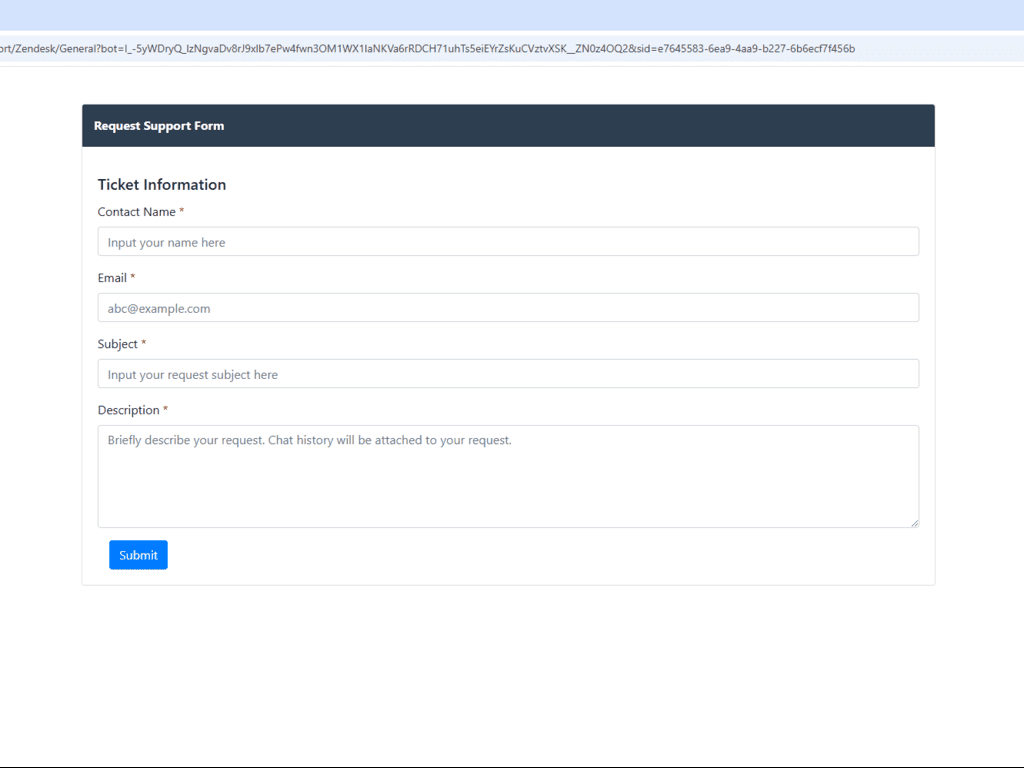Click red required asterisk beside Subject
This screenshot has width=1024, height=768.
click(x=144, y=344)
